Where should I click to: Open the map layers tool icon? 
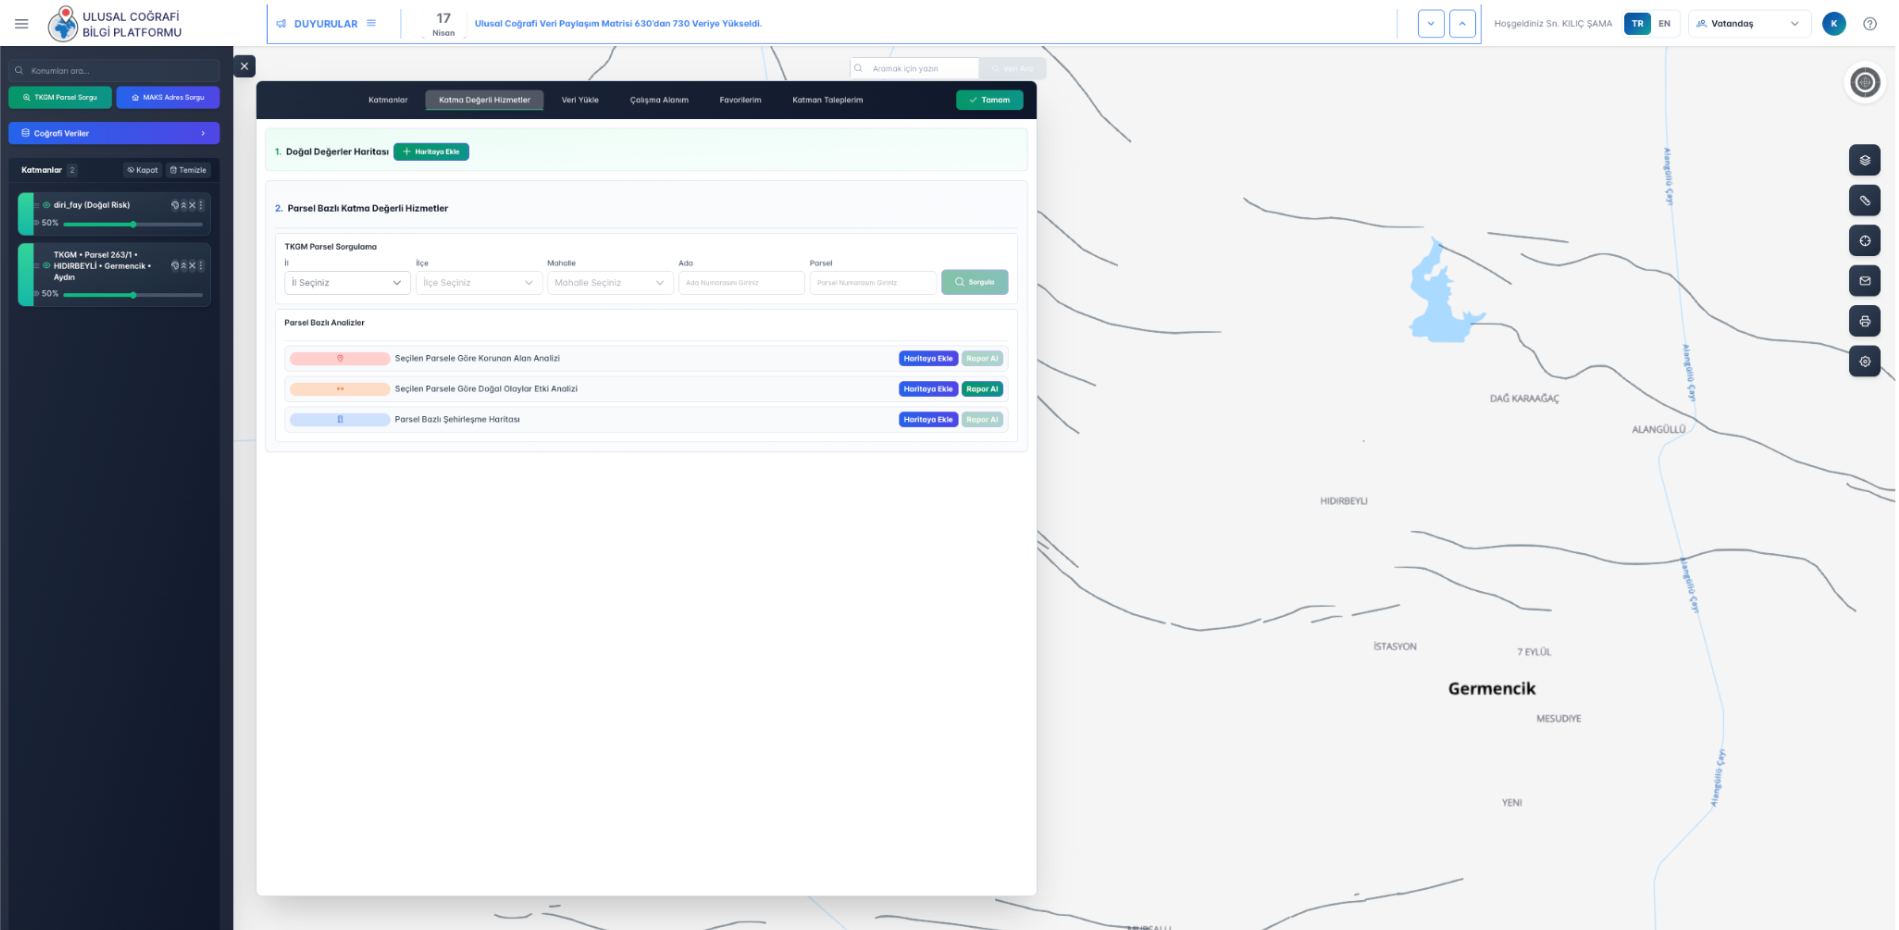pos(1864,160)
